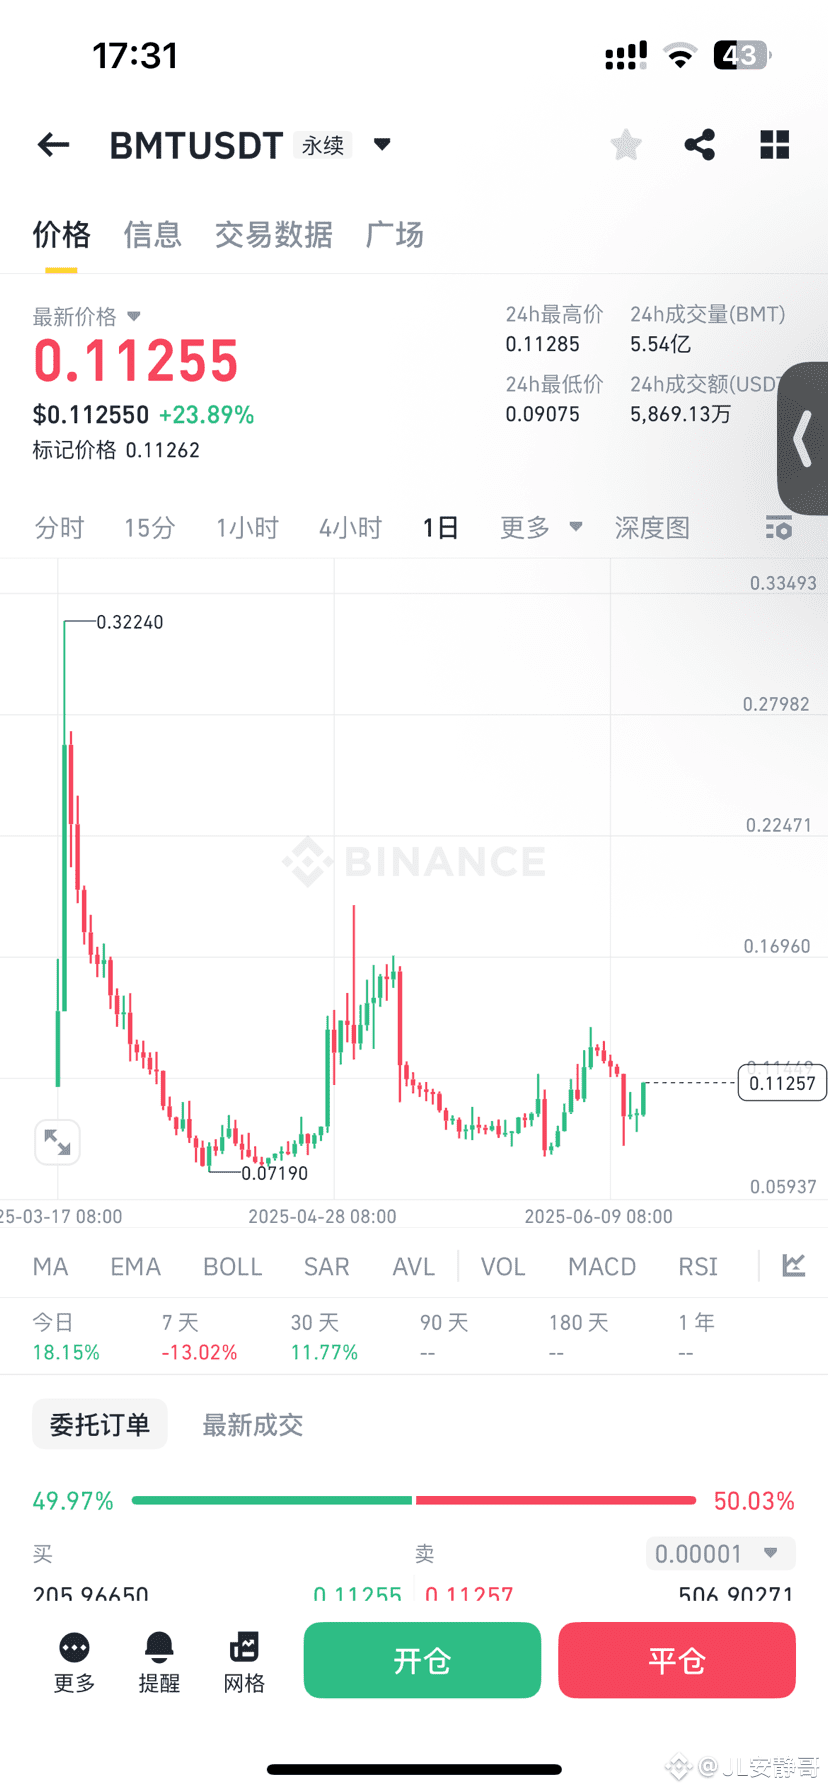Select the 分时 chart interval
Image resolution: width=828 pixels, height=1792 pixels.
coord(59,527)
